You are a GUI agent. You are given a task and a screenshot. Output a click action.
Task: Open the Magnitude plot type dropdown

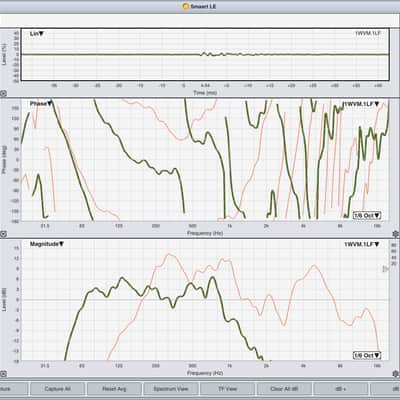(x=47, y=244)
